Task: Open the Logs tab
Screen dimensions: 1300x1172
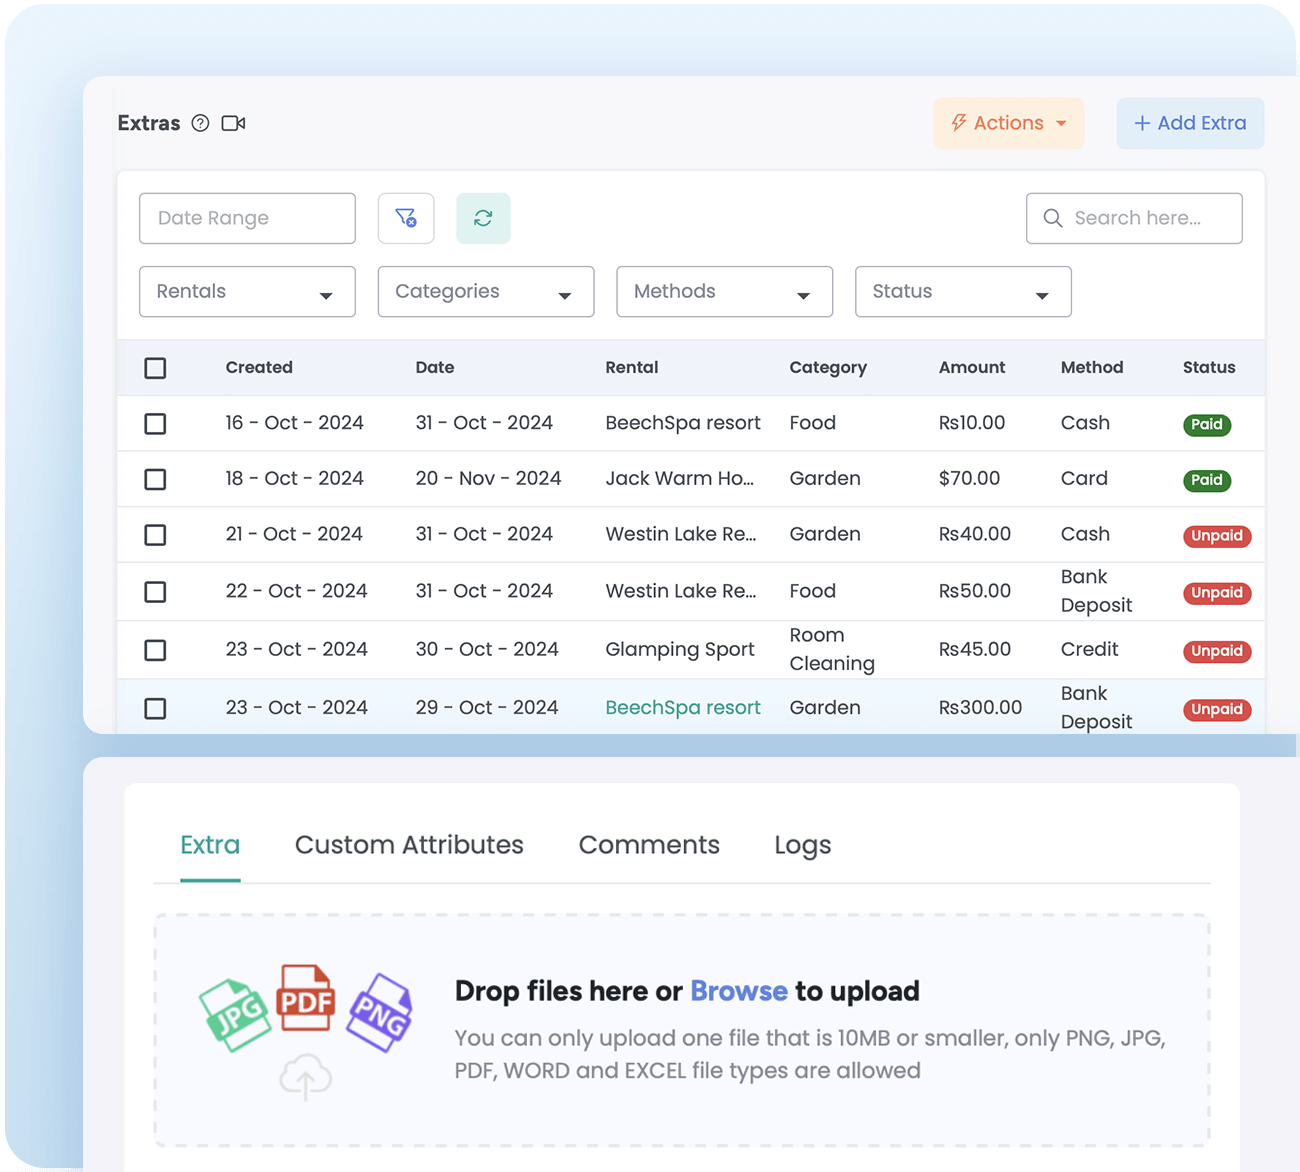Action: coord(802,845)
